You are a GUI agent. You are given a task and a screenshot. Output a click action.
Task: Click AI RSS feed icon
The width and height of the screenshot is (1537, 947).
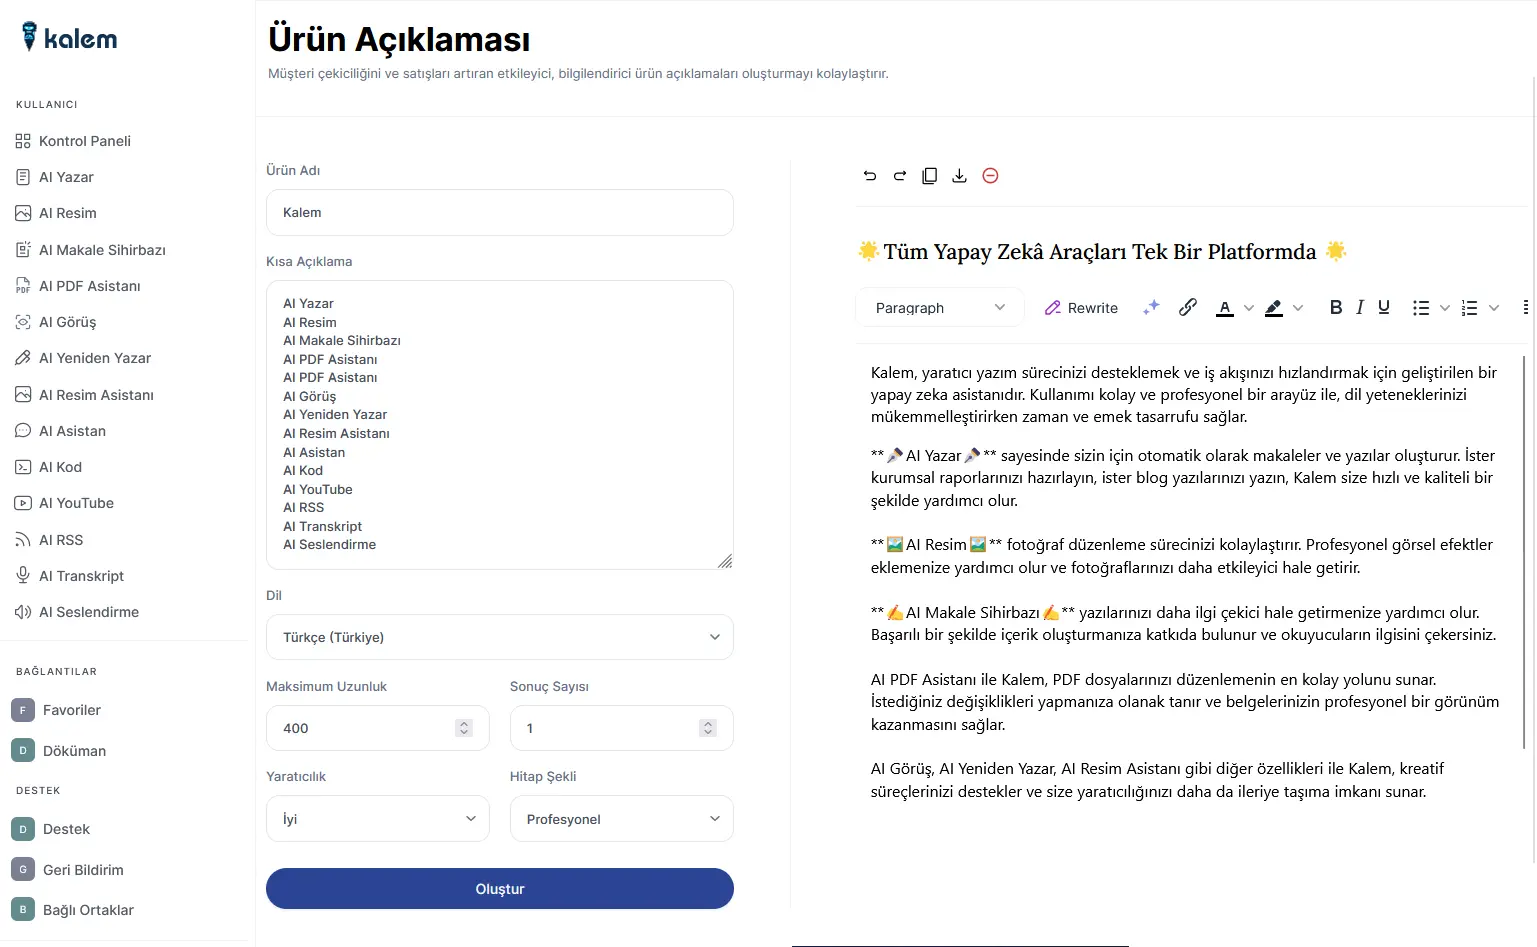coord(23,540)
